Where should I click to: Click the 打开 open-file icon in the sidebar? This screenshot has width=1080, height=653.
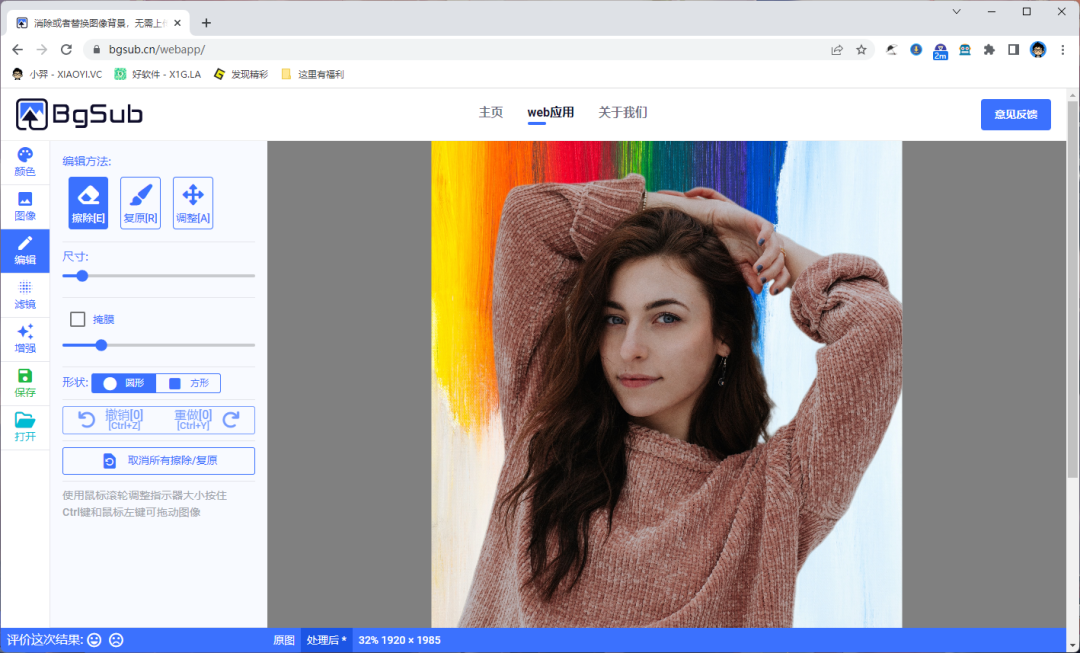point(25,427)
